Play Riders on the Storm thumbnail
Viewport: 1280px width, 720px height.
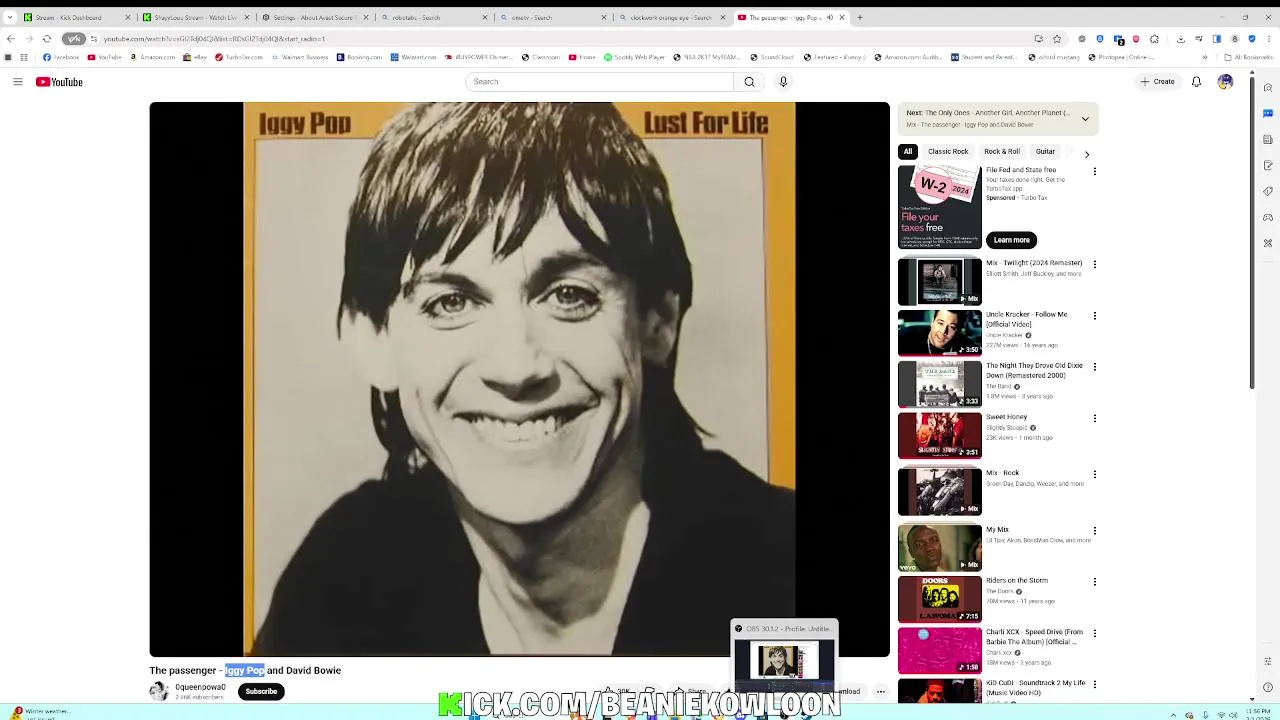(940, 599)
